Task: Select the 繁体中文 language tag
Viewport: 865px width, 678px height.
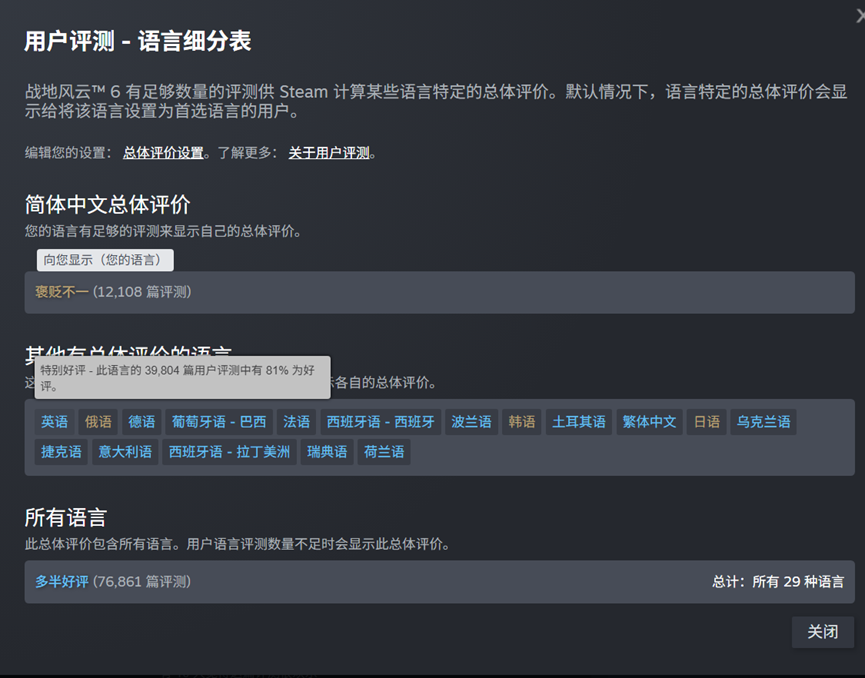Action: pyautogui.click(x=649, y=422)
